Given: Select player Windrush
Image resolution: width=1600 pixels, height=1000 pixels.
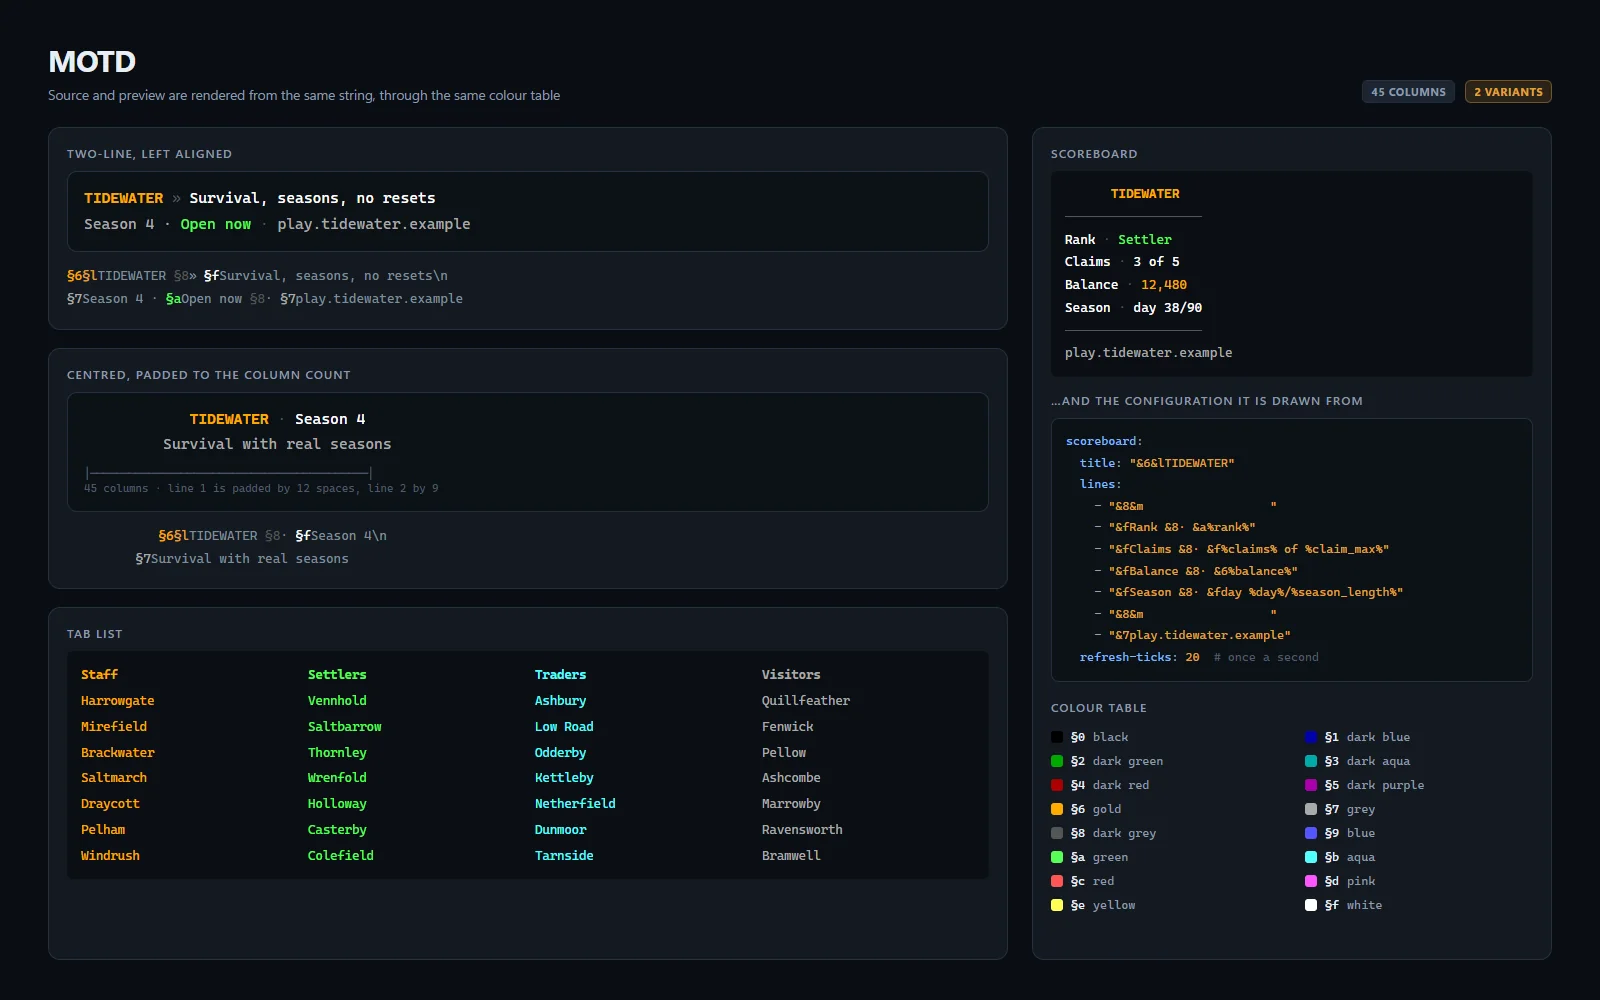Looking at the screenshot, I should coord(110,856).
